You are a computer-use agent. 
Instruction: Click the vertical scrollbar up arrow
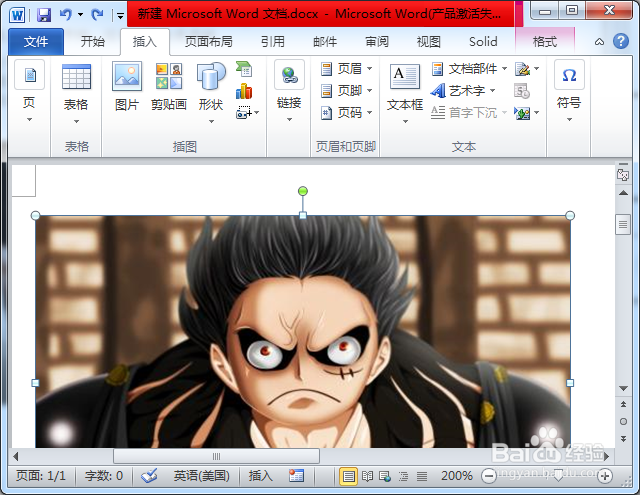coord(623,193)
